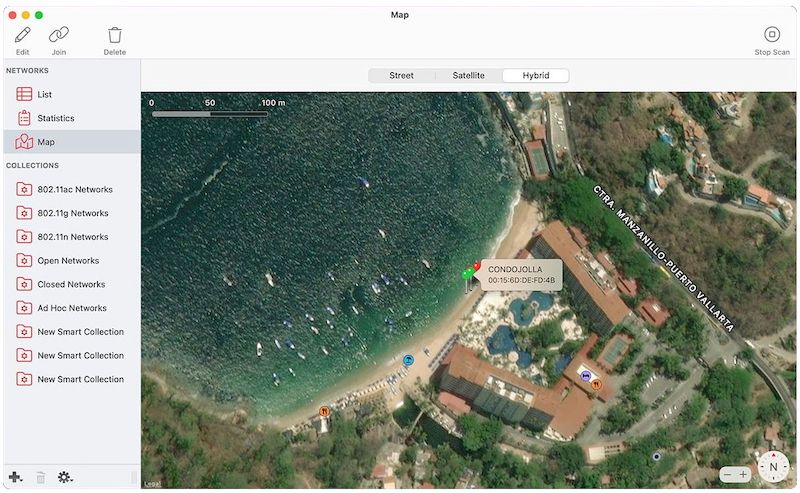Click the Statistics label in sidebar
This screenshot has width=800, height=493.
point(56,118)
